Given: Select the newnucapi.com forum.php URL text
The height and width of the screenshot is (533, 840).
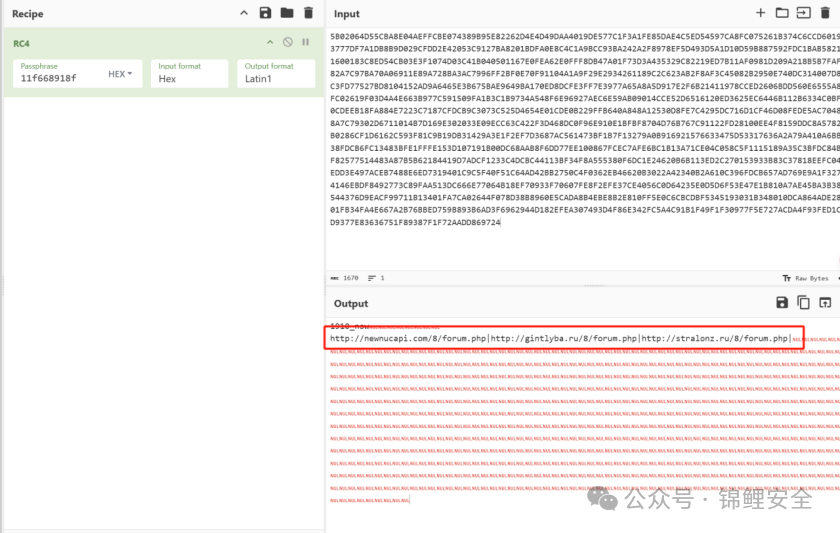Looking at the screenshot, I should pyautogui.click(x=408, y=339).
